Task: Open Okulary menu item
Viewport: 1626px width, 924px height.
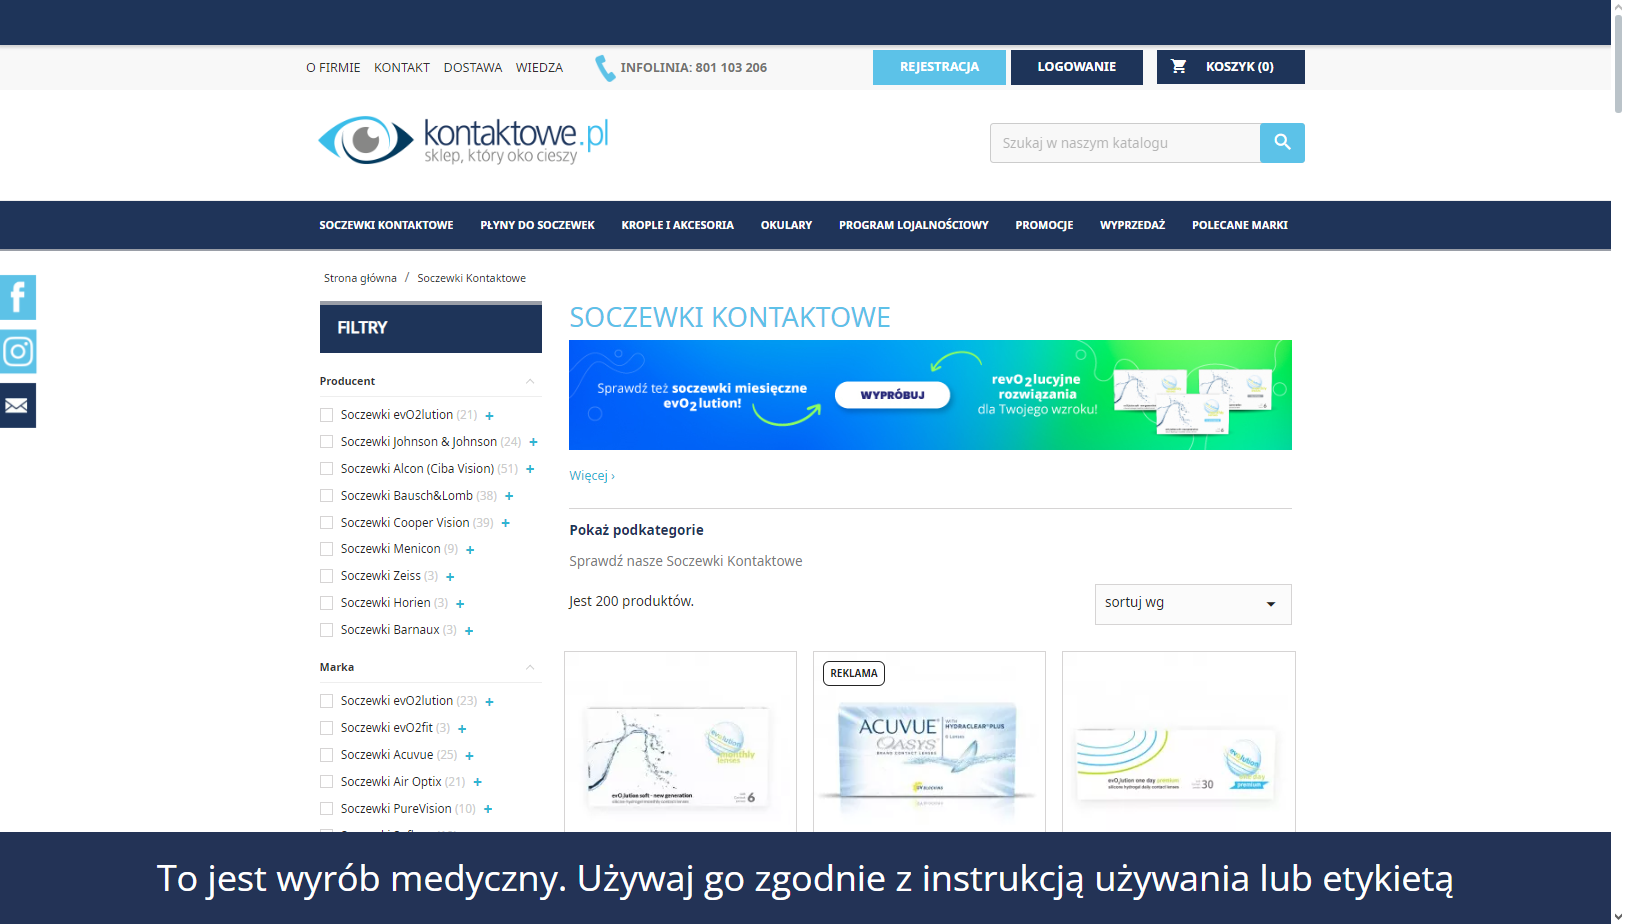Action: pyautogui.click(x=786, y=225)
